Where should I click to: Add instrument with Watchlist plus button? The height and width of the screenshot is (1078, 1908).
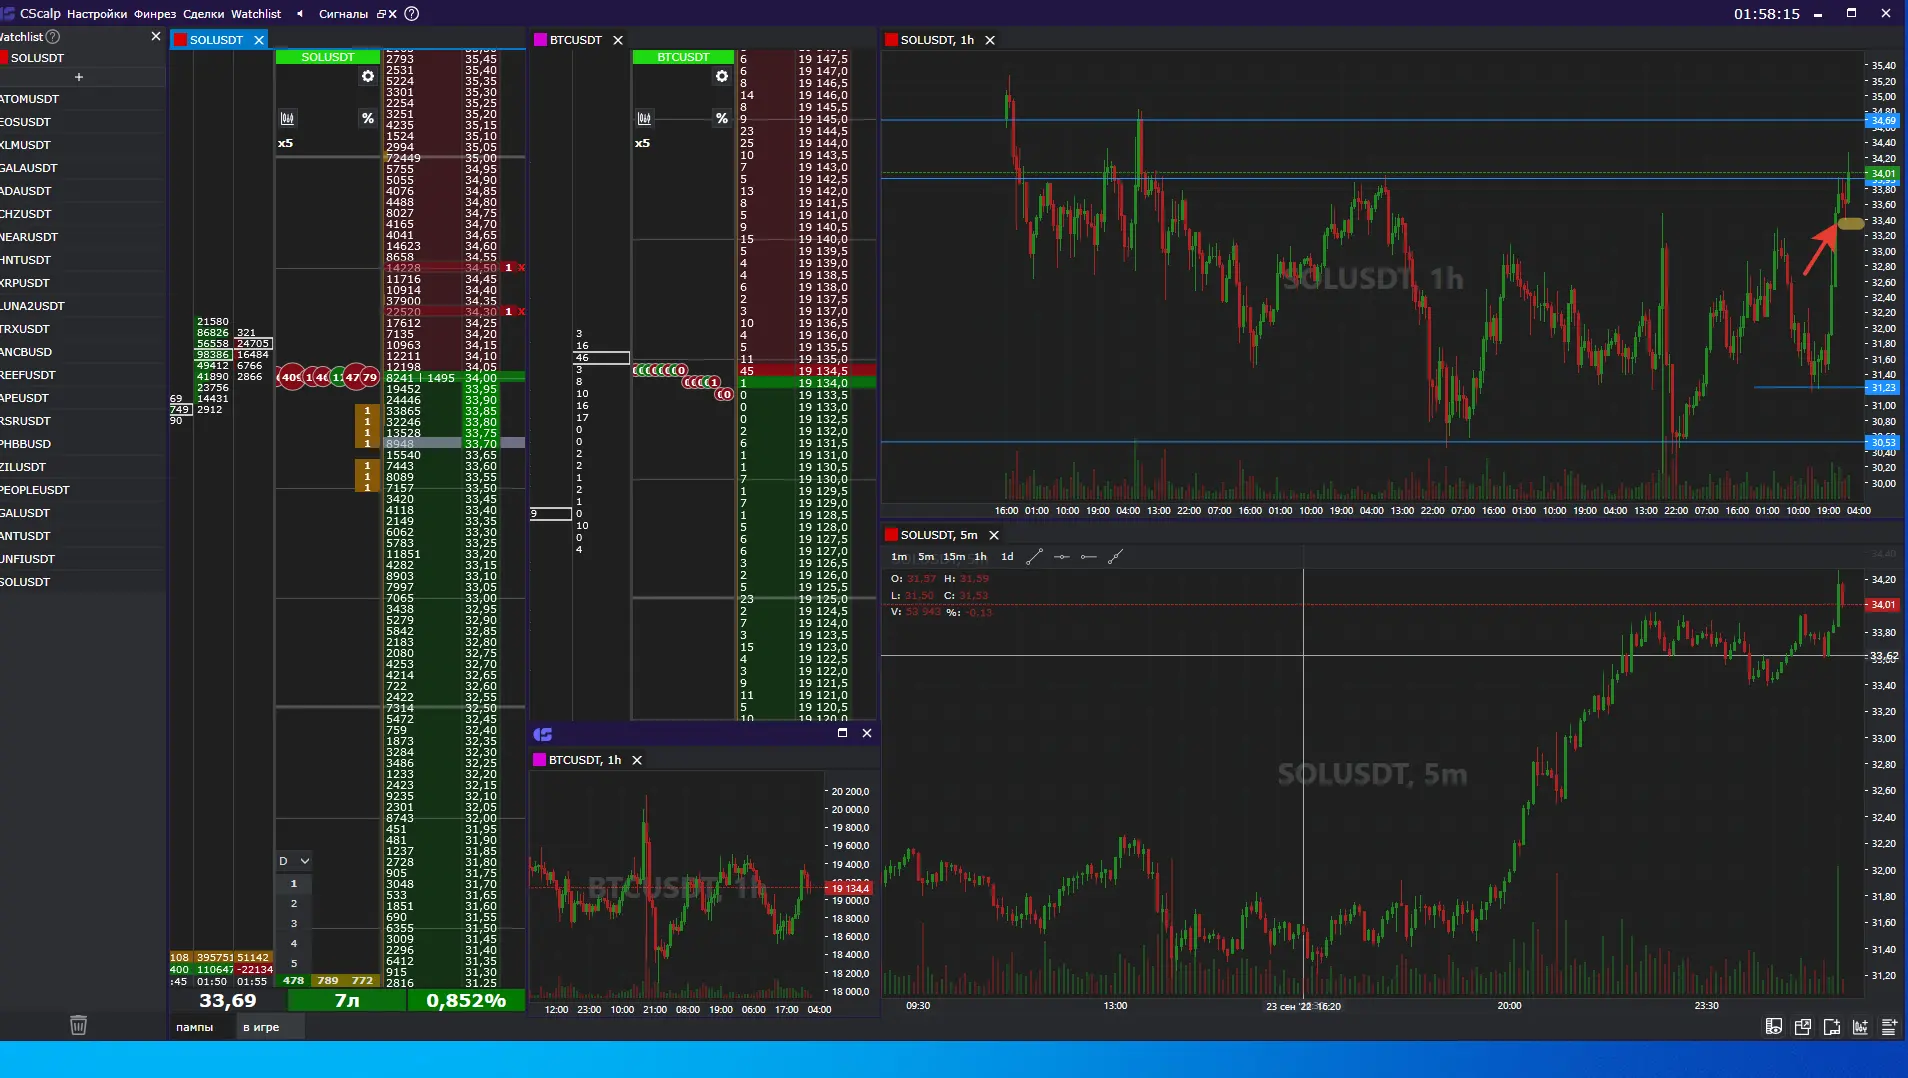click(x=79, y=77)
